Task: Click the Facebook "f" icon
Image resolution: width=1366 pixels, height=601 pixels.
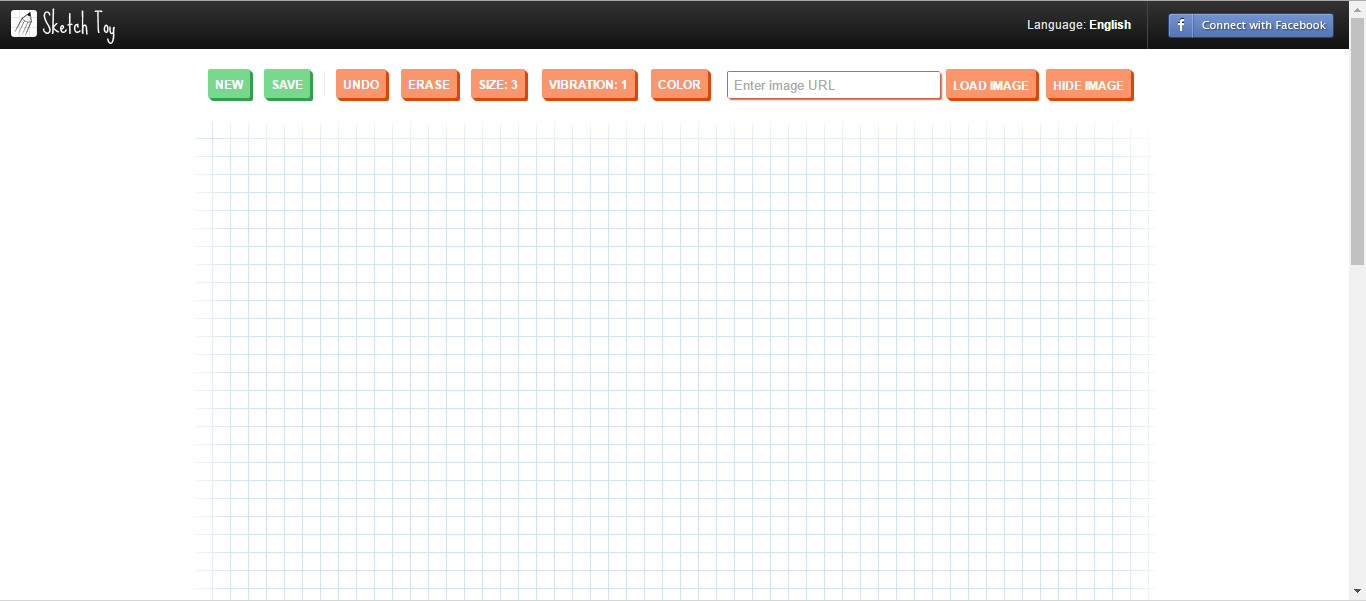Action: [1181, 25]
